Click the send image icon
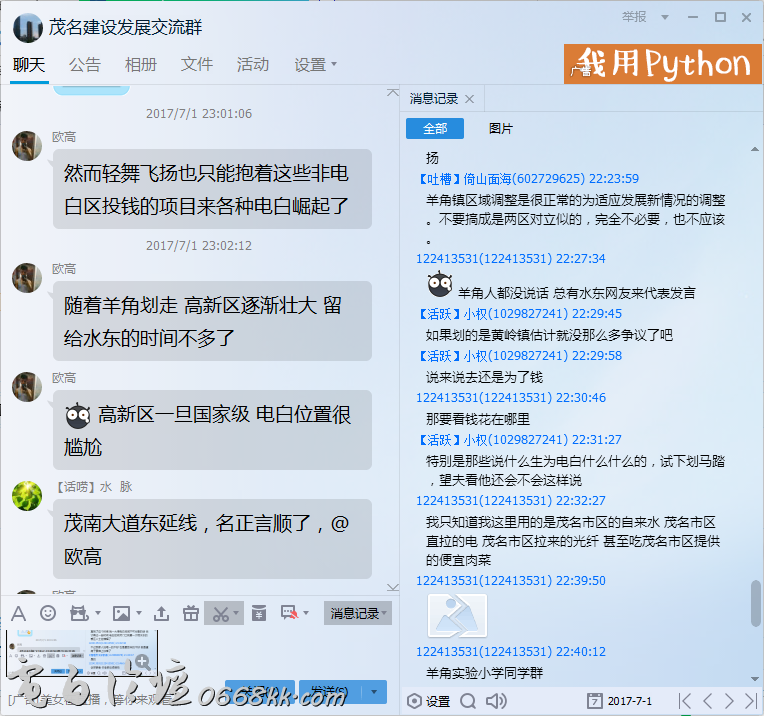Screen dimensions: 764x716 (122, 613)
